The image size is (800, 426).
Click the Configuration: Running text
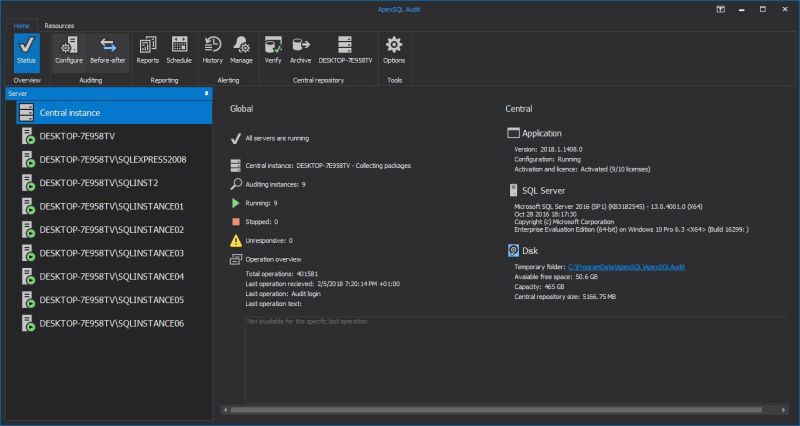click(547, 159)
